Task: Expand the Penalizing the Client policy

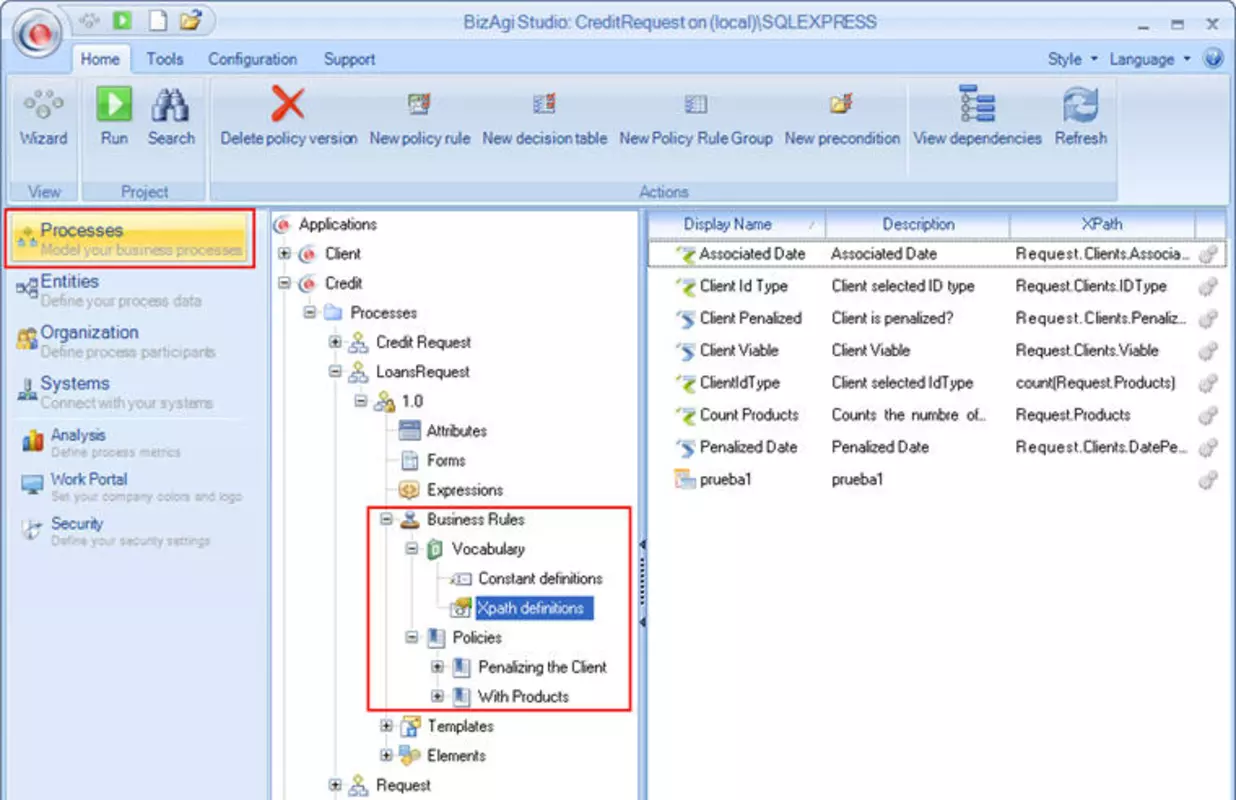Action: pos(436,667)
